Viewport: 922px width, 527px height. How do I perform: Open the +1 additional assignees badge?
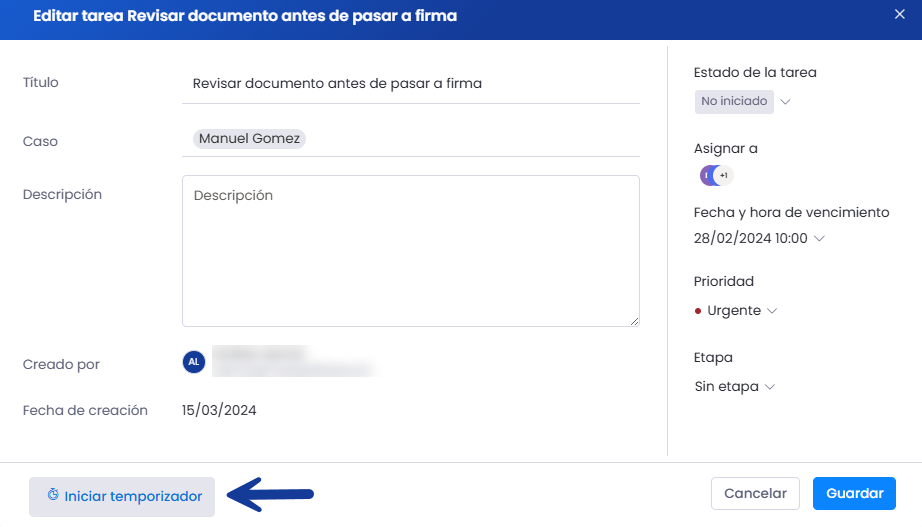pyautogui.click(x=723, y=175)
